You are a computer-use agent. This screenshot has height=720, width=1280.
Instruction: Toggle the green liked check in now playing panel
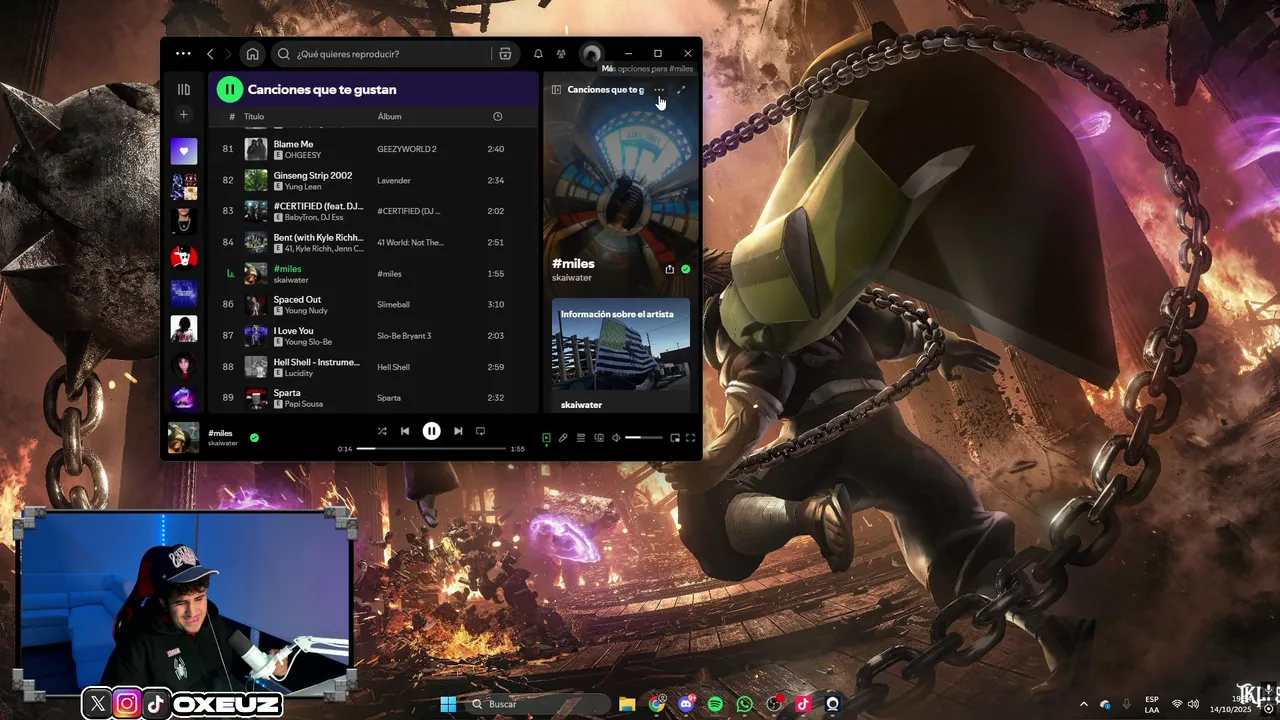pyautogui.click(x=686, y=269)
